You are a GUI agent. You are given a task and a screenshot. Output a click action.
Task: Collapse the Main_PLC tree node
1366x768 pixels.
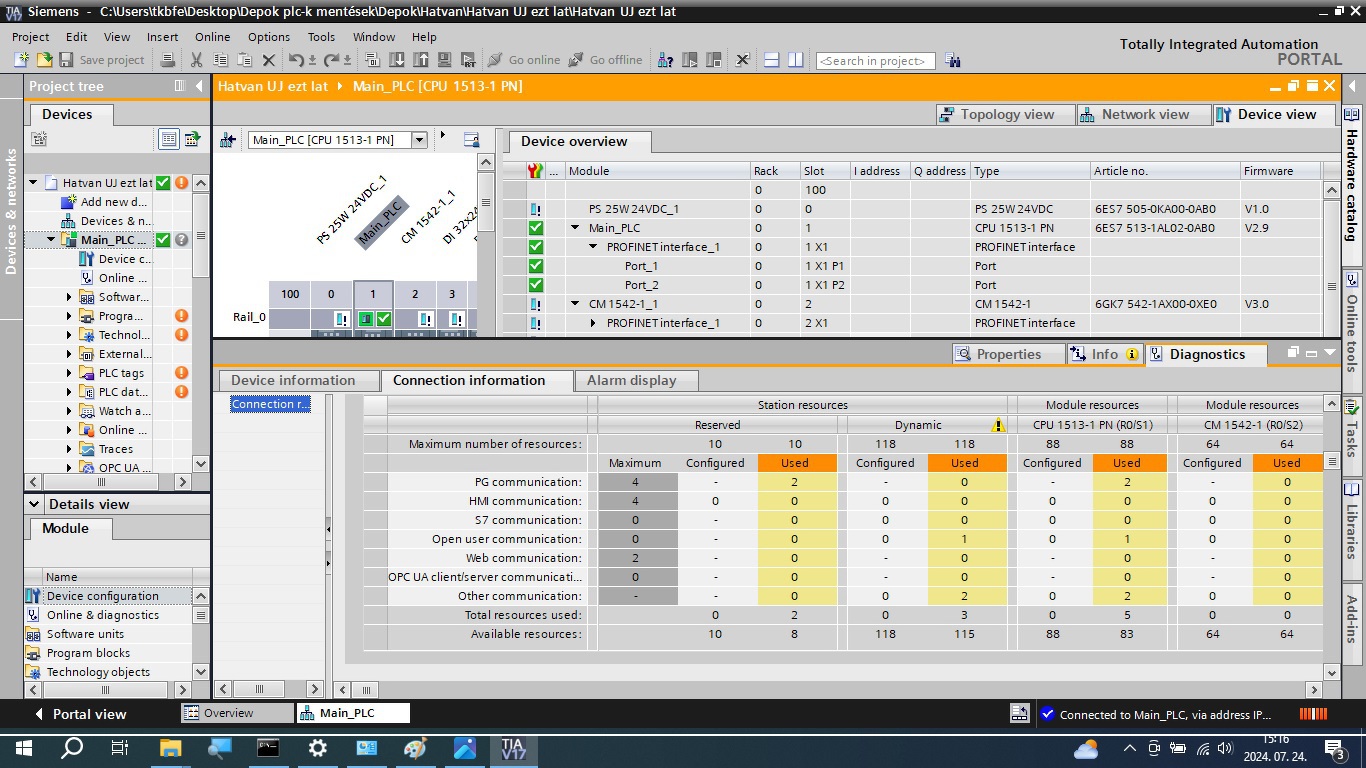(51, 240)
